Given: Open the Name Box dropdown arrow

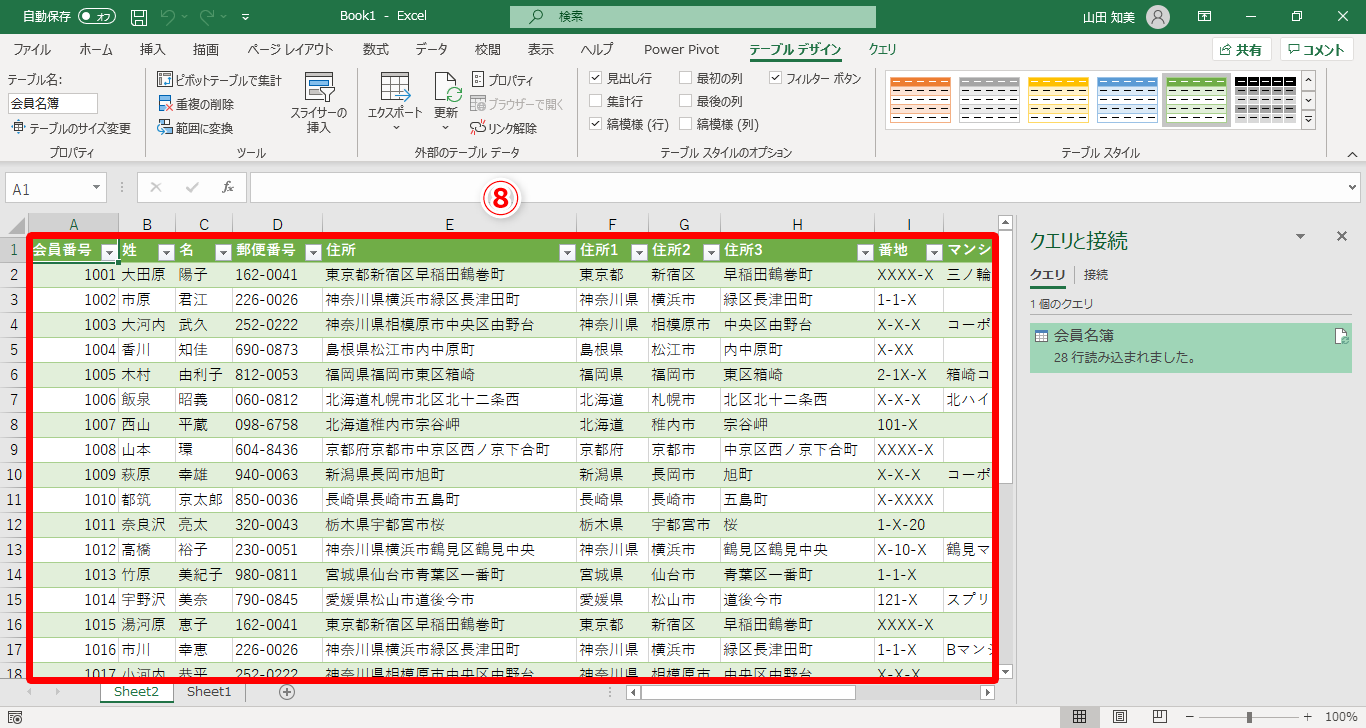Looking at the screenshot, I should pos(96,188).
